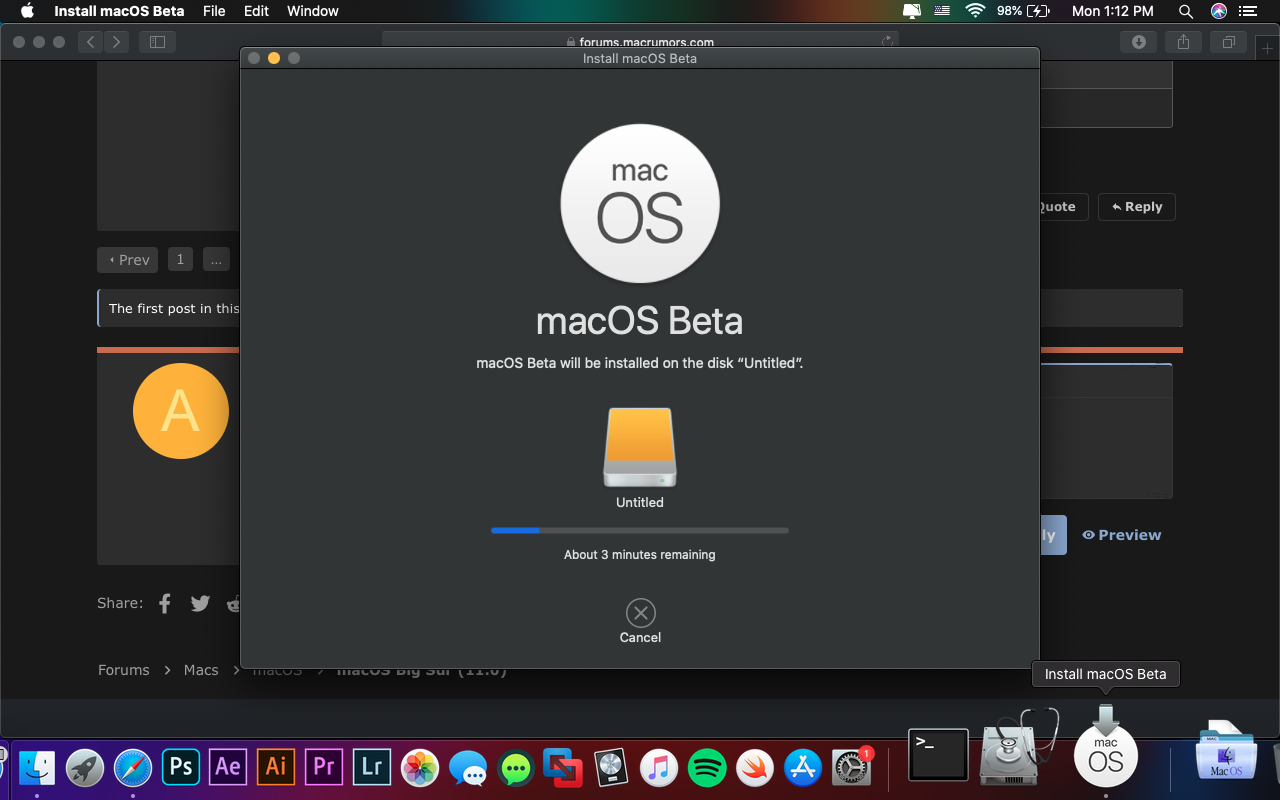
Task: Click the macOS logo in the installer
Action: [x=640, y=203]
